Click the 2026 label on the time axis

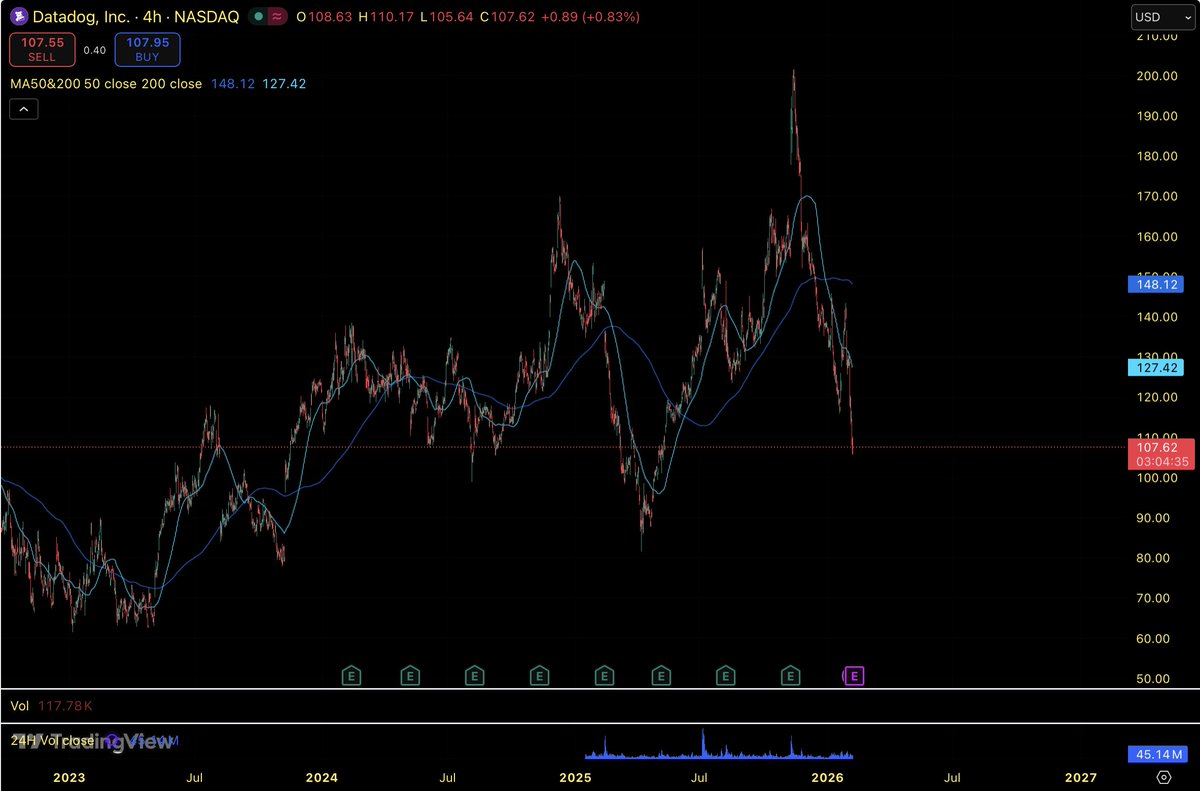click(x=828, y=777)
